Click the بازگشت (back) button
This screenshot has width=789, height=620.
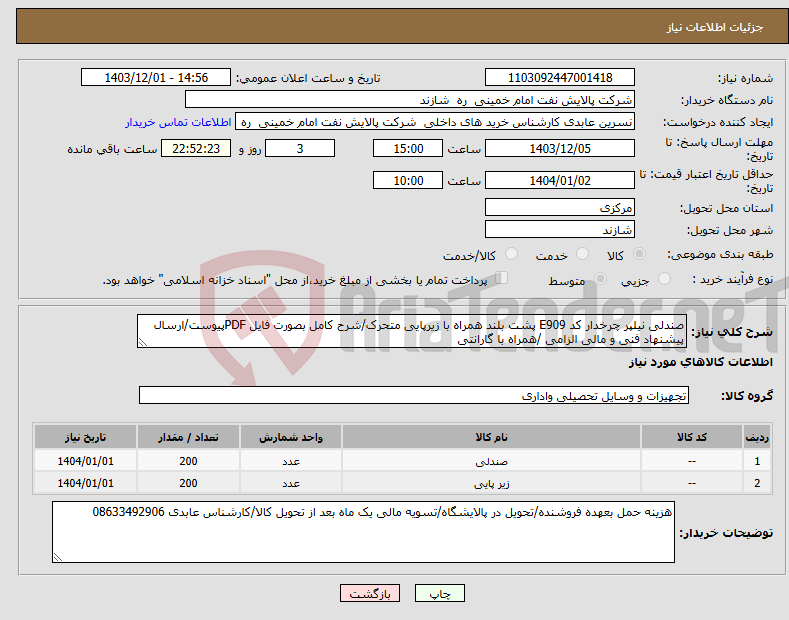click(370, 593)
